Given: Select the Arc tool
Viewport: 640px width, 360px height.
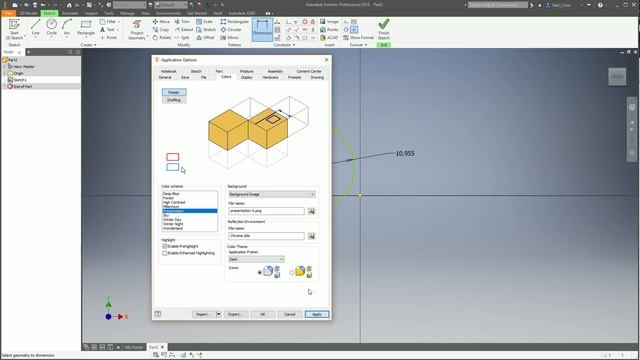Looking at the screenshot, I should point(67,28).
